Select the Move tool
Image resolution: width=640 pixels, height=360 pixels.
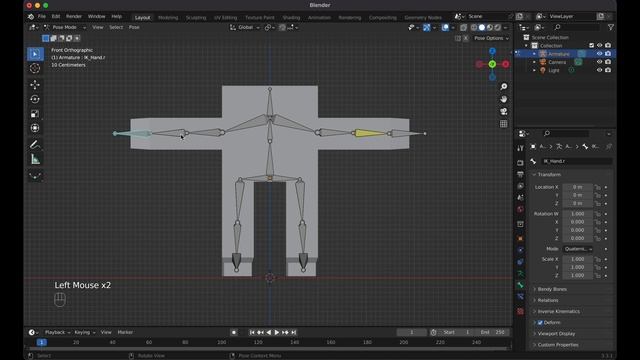pyautogui.click(x=35, y=84)
